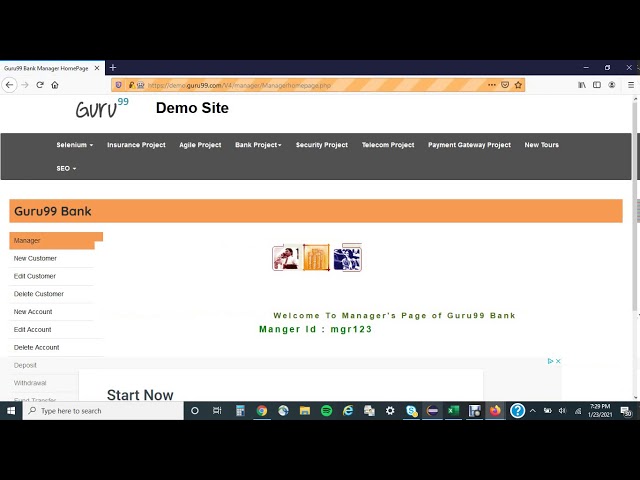640x480 pixels.
Task: Show hidden system tray icons
Action: [533, 411]
